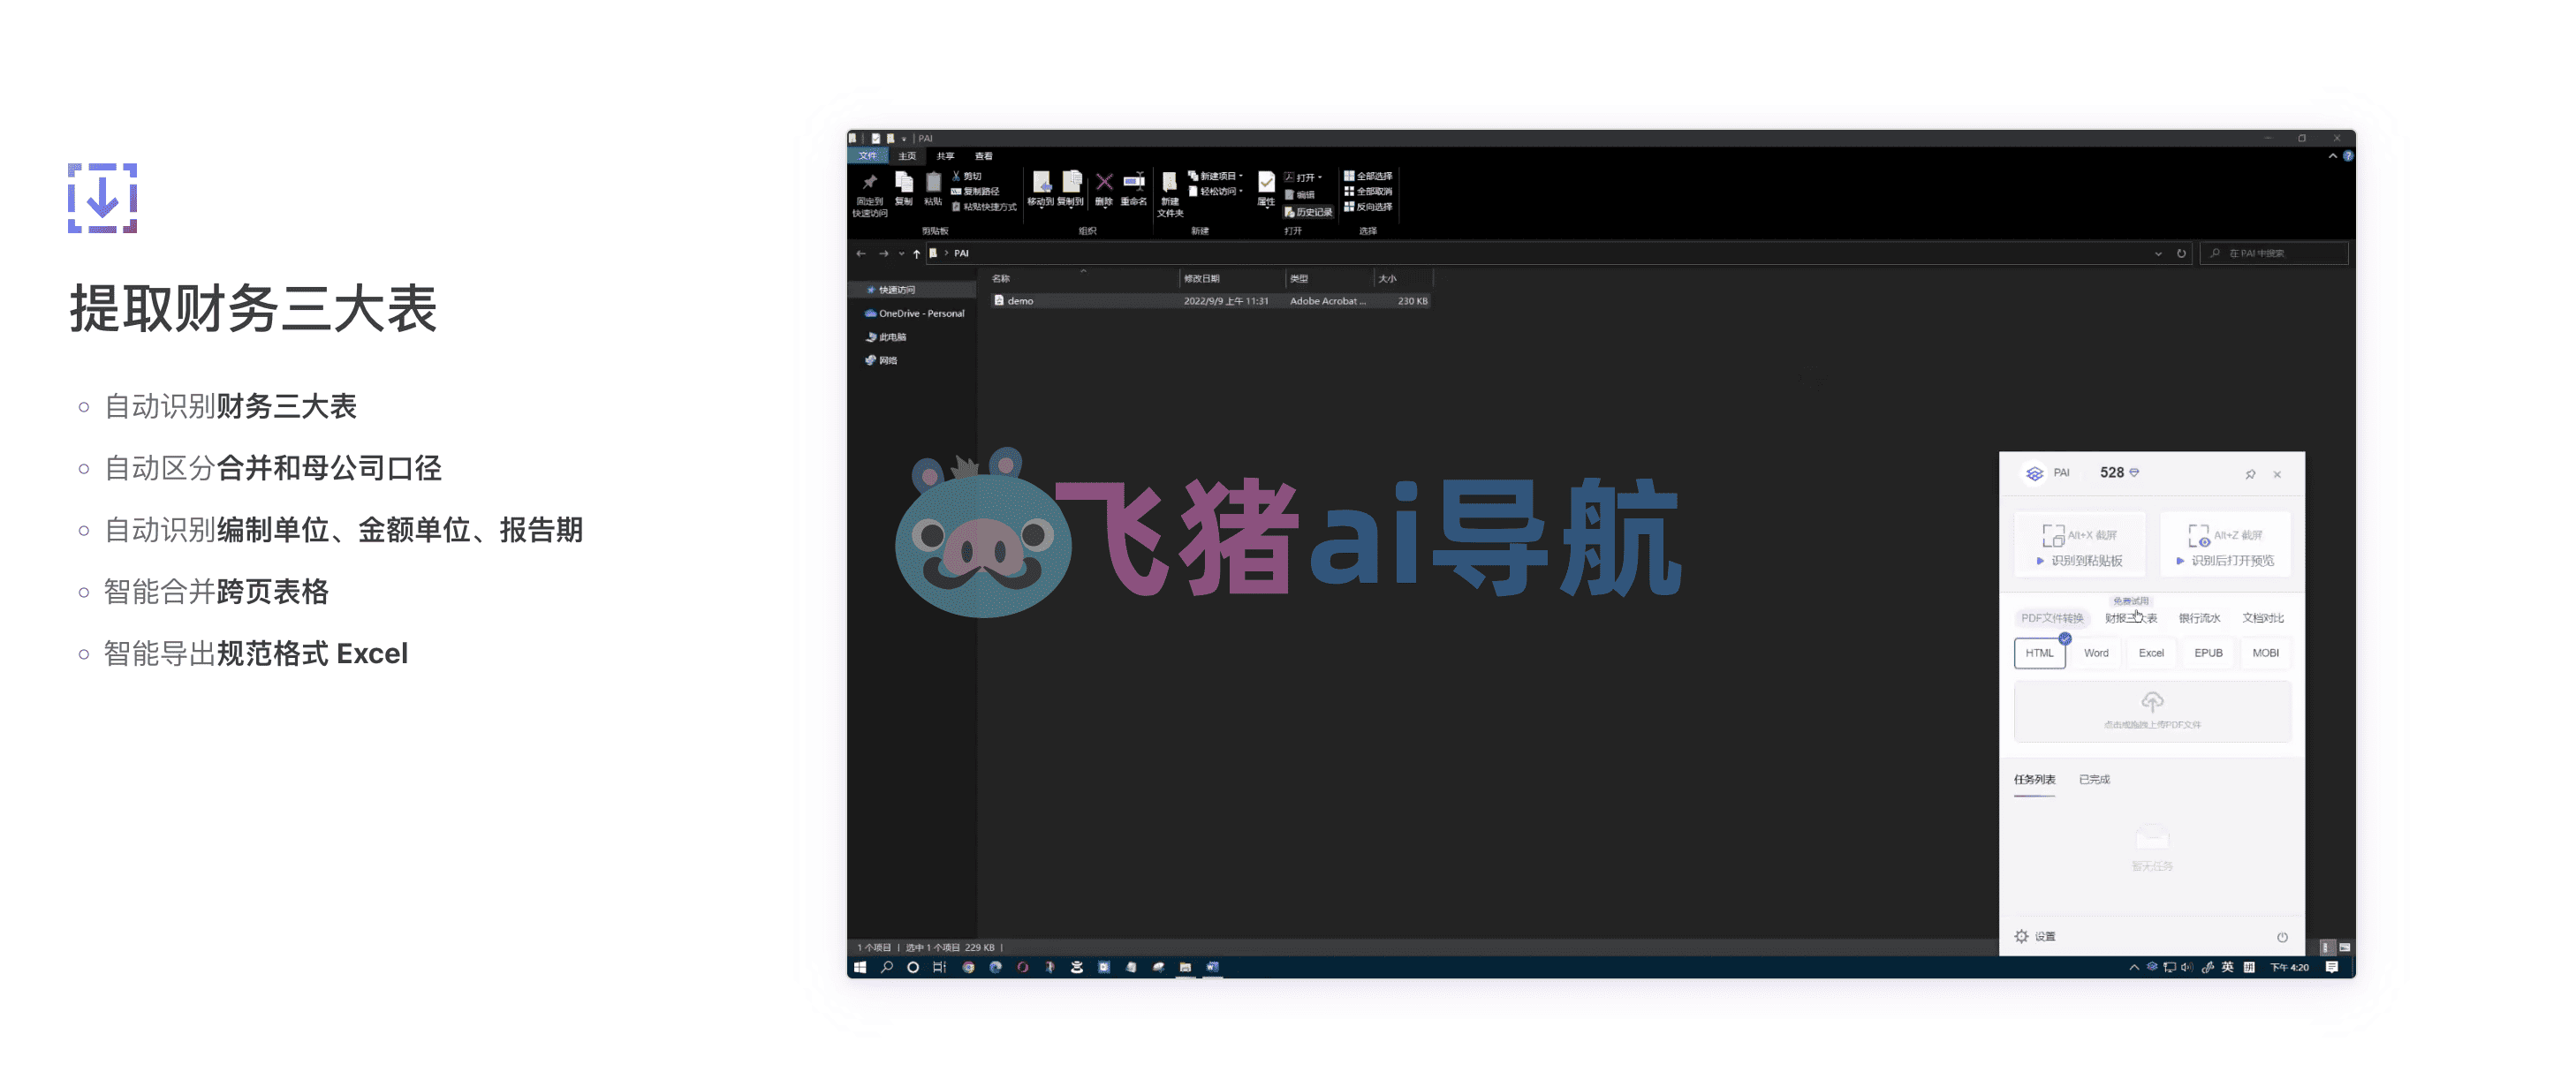
Task: Select Word output format
Action: [2095, 653]
